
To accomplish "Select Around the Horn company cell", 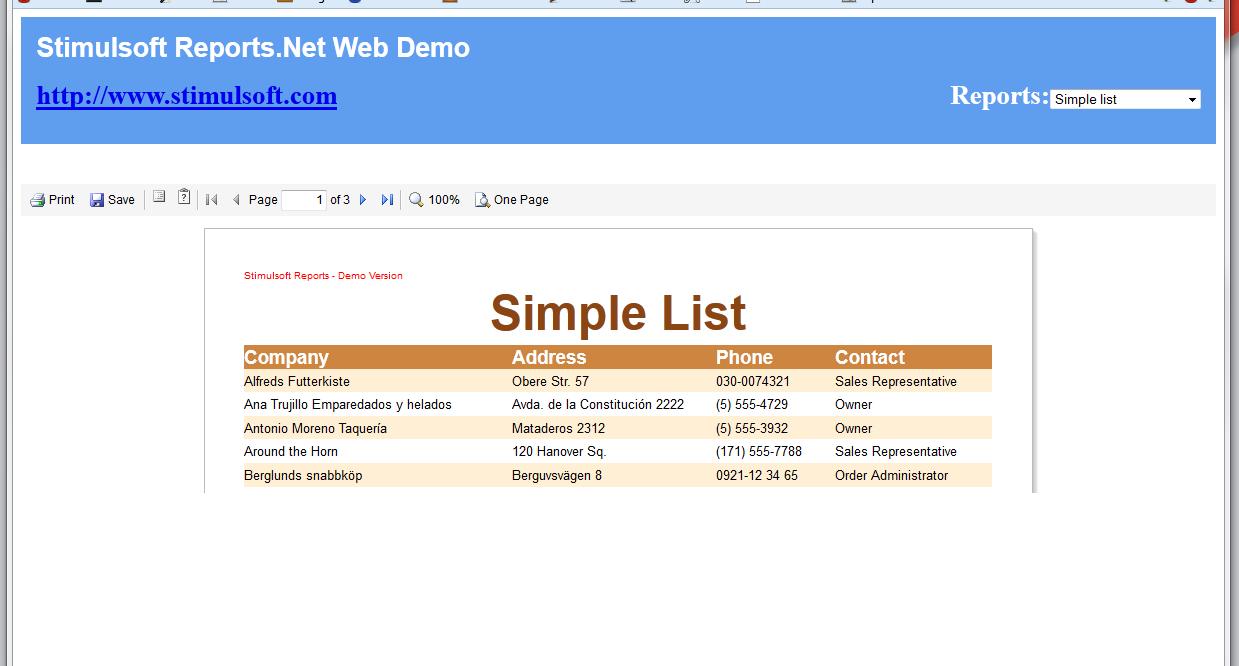I will tap(291, 452).
